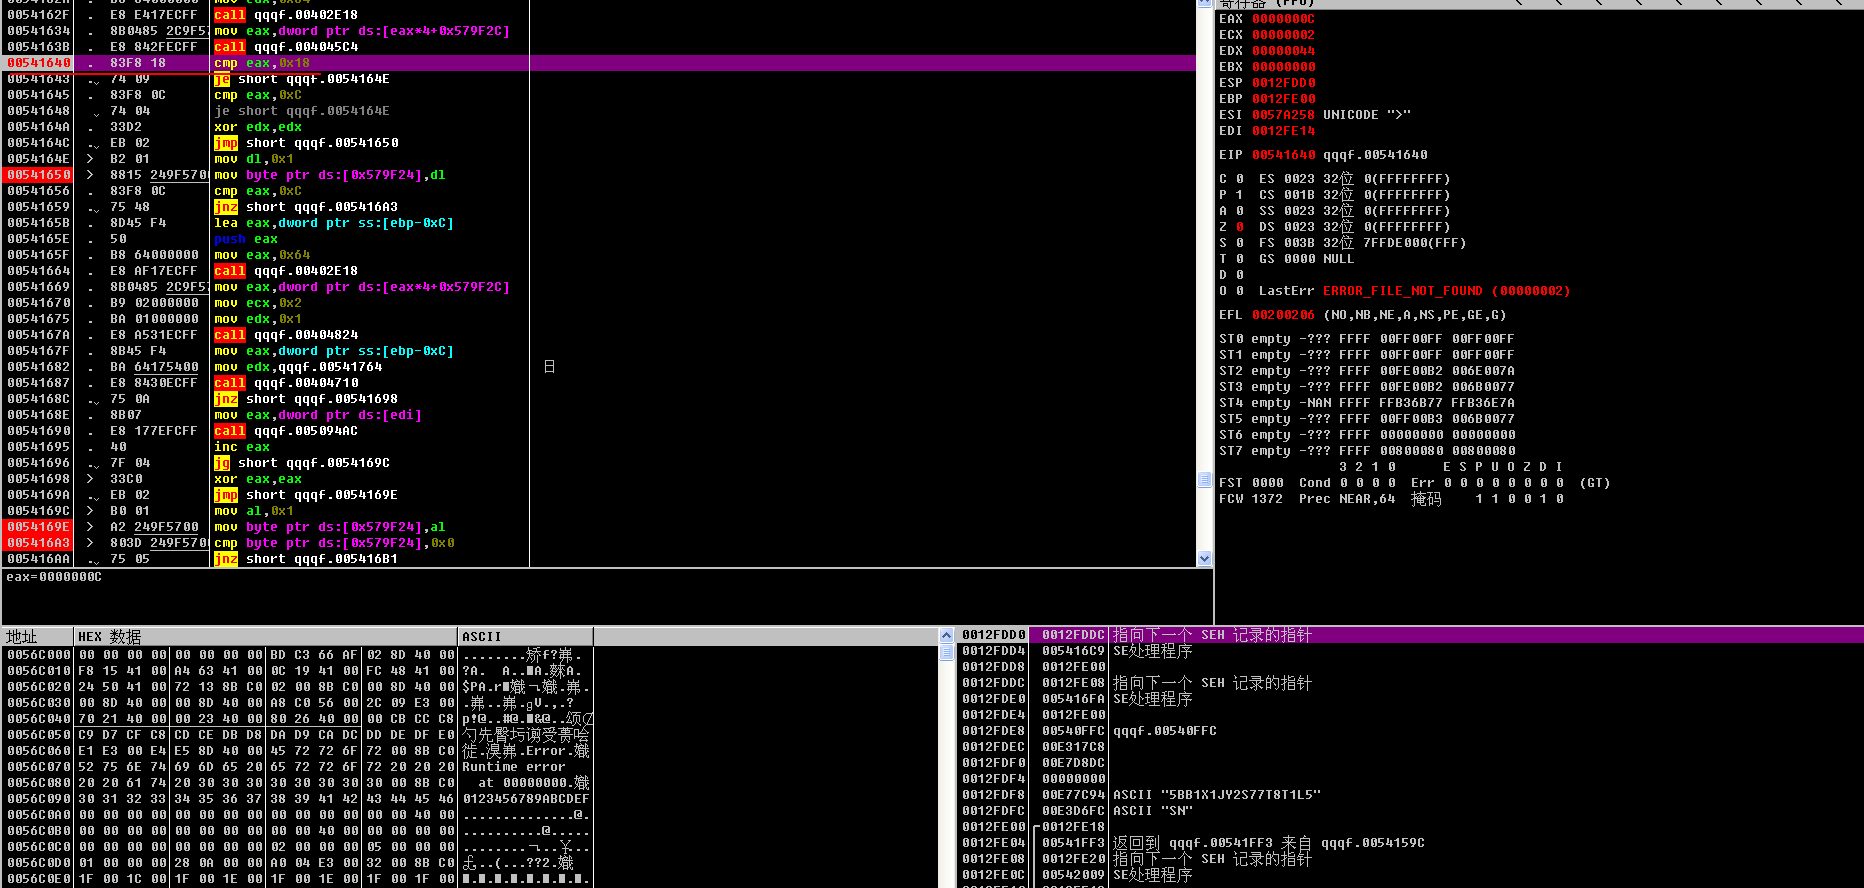Click disassembly scrollbar down arrow

1204,559
